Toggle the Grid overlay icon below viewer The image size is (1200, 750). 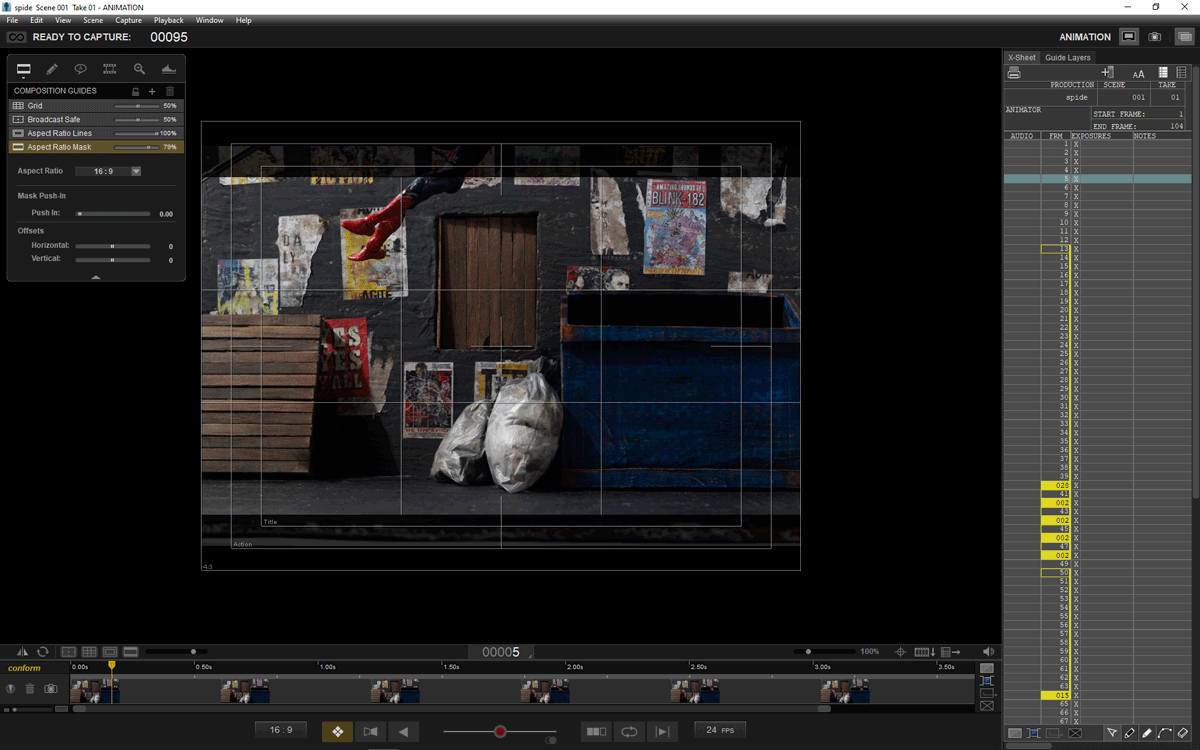[x=89, y=652]
